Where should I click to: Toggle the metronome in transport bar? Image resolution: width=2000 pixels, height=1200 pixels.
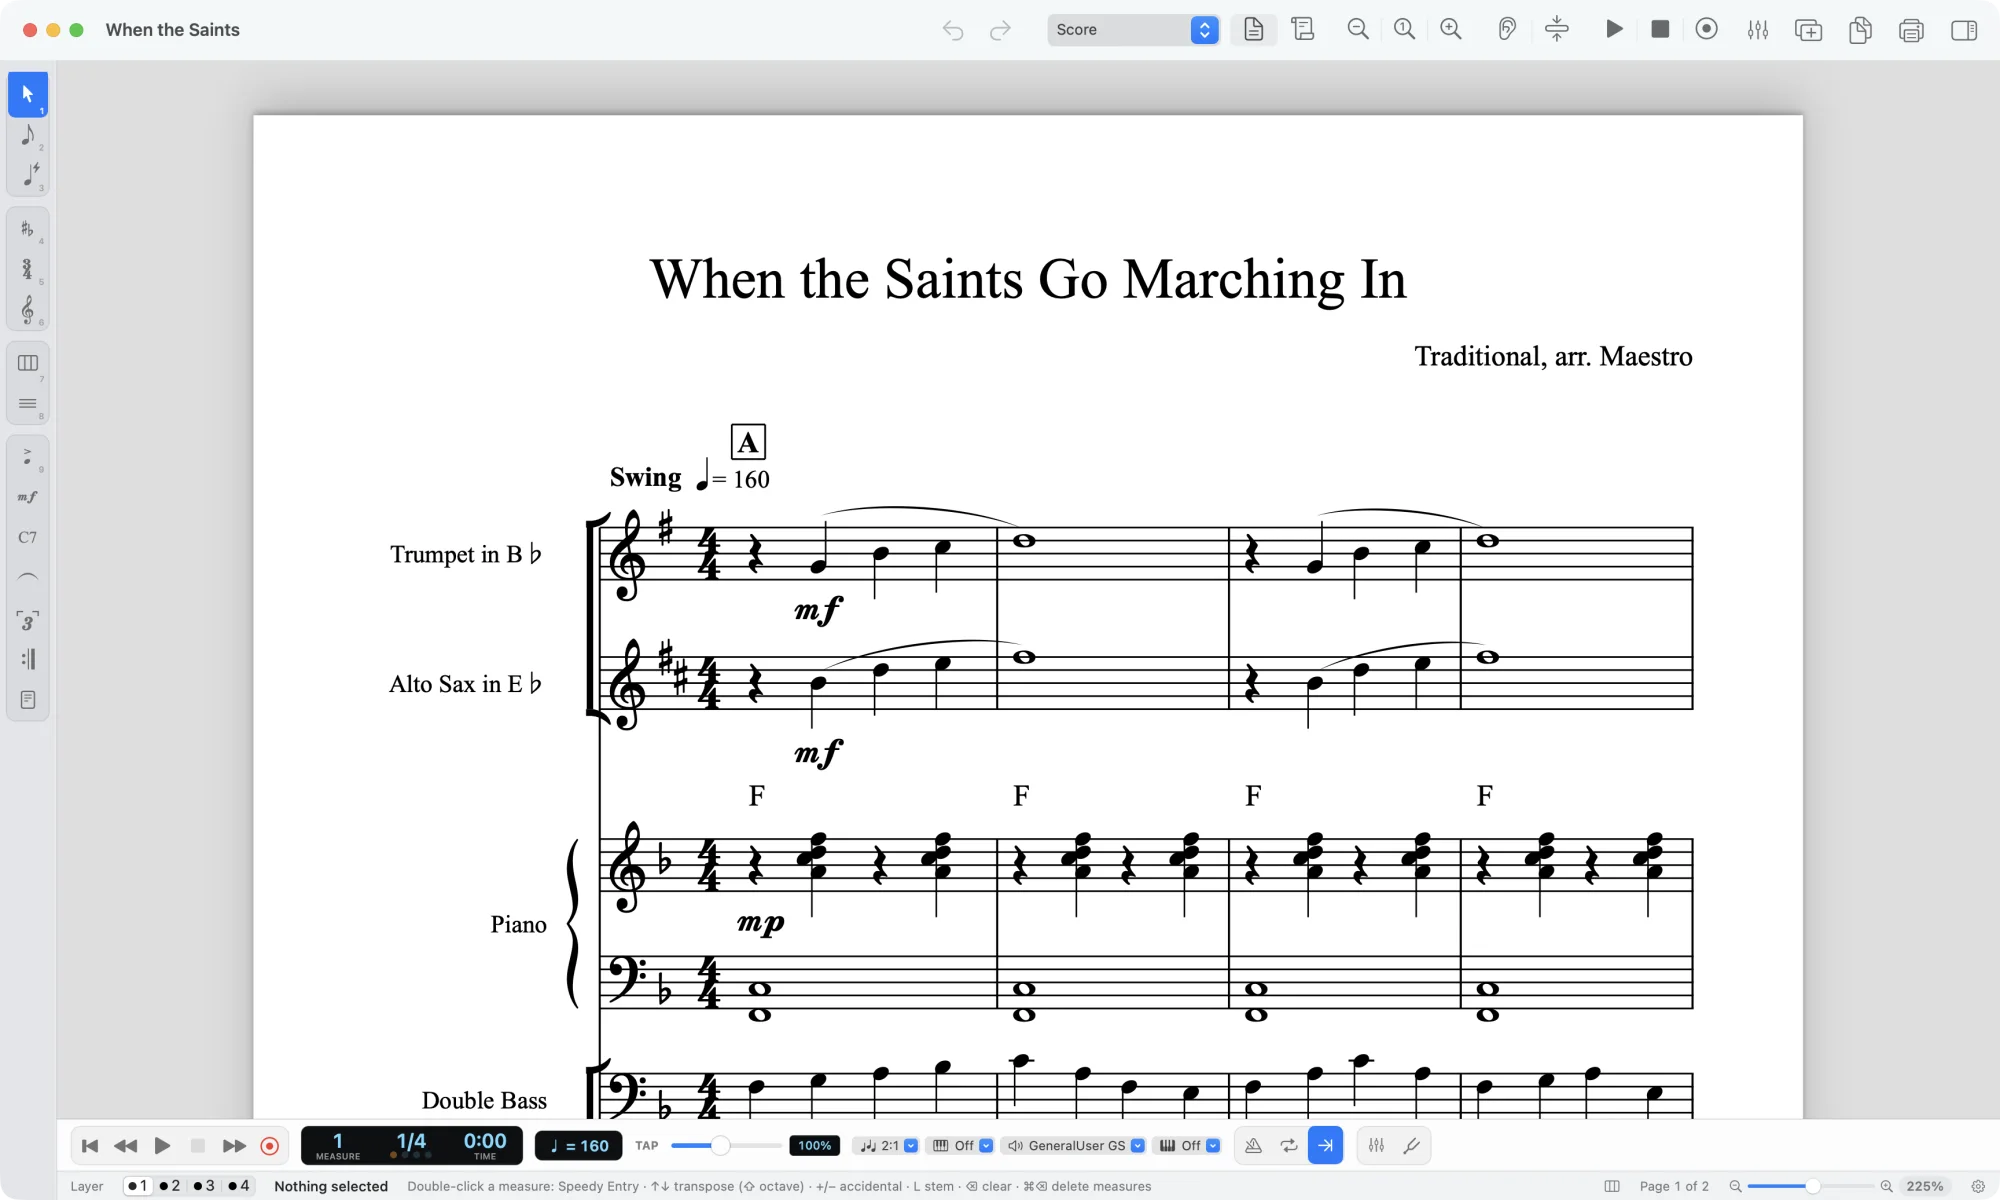pos(1253,1146)
